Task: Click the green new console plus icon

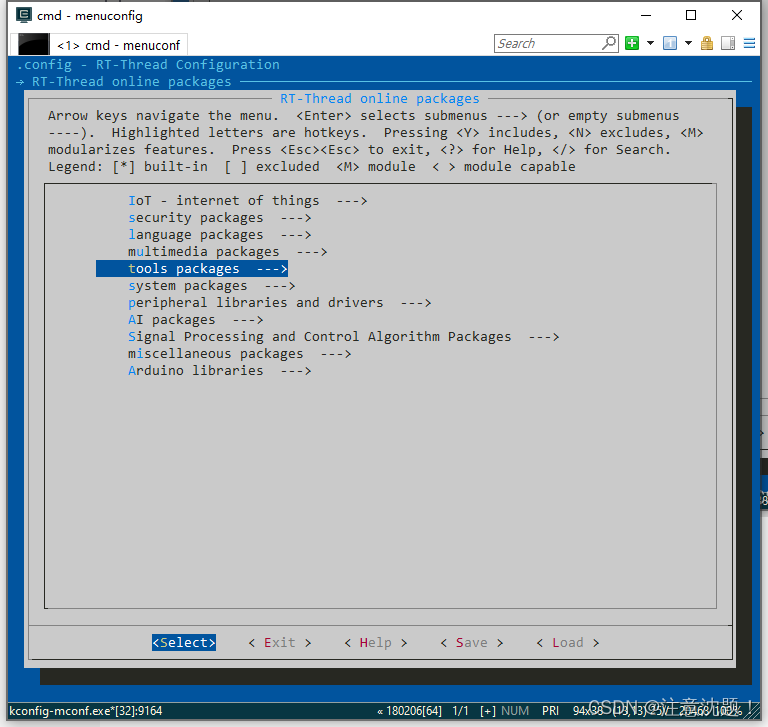Action: [x=632, y=43]
